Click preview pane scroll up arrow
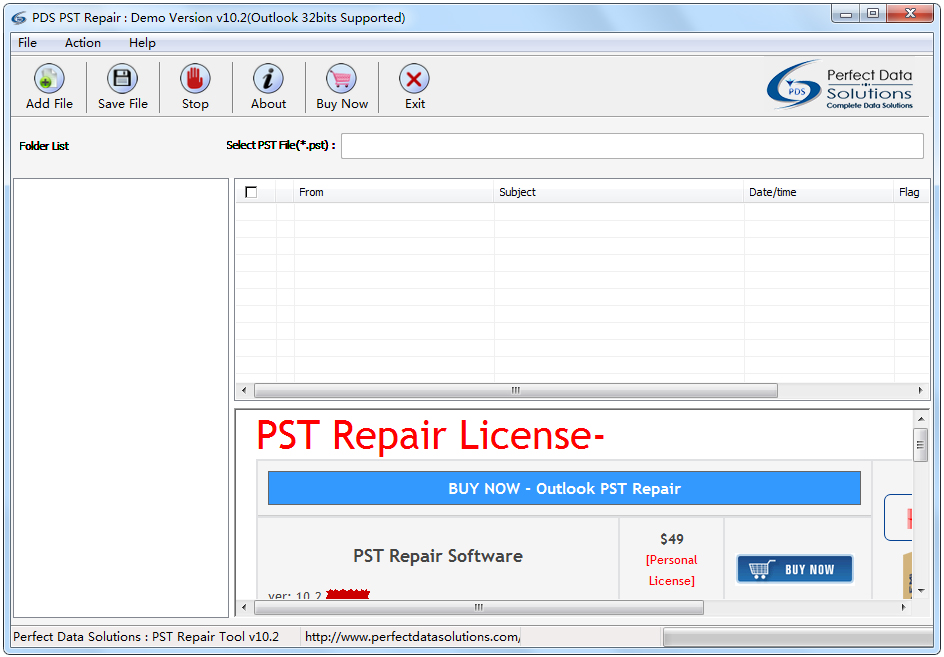The image size is (944, 657). pyautogui.click(x=921, y=418)
